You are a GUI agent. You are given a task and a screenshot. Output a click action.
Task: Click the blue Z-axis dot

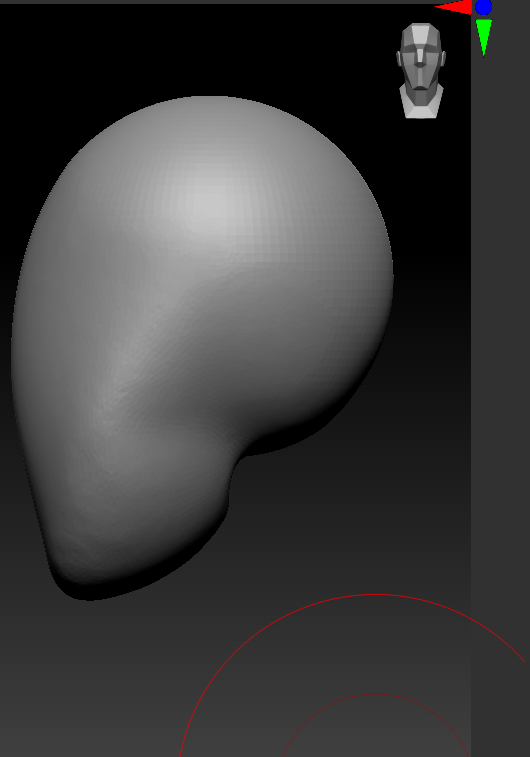(x=483, y=7)
